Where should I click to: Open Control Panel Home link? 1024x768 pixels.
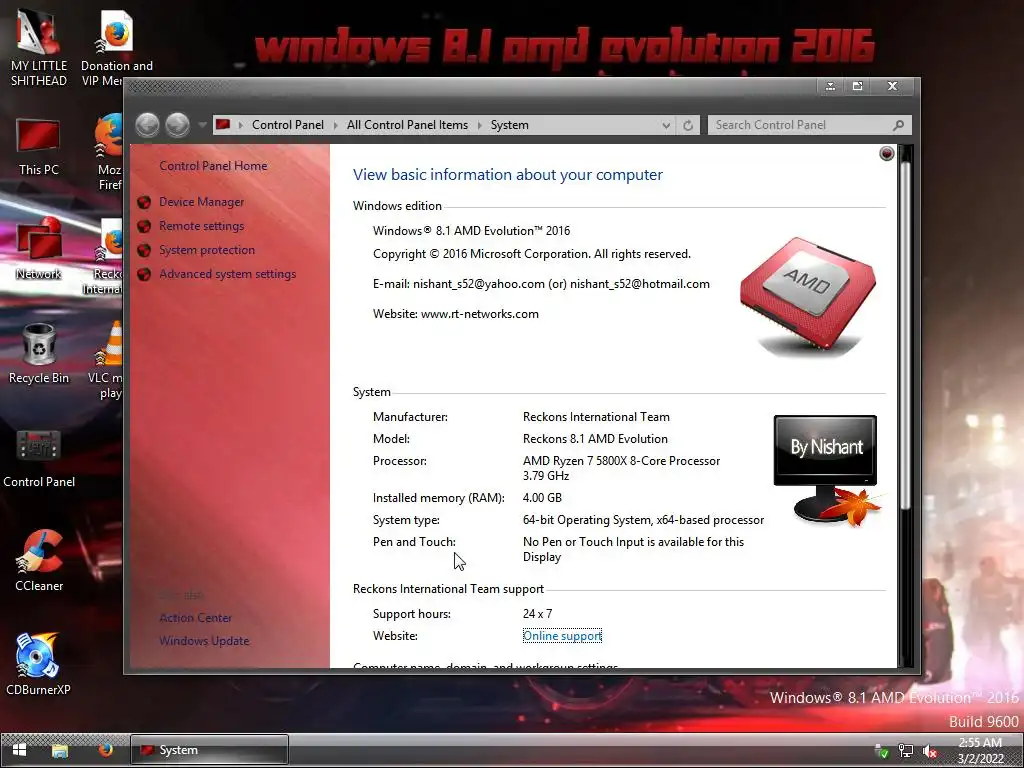click(x=213, y=166)
